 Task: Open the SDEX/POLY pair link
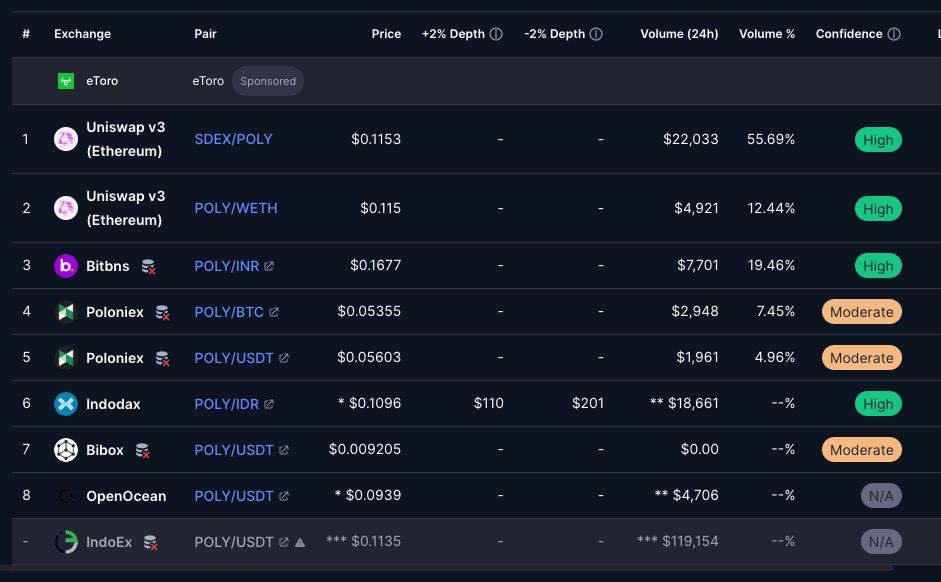coord(233,139)
